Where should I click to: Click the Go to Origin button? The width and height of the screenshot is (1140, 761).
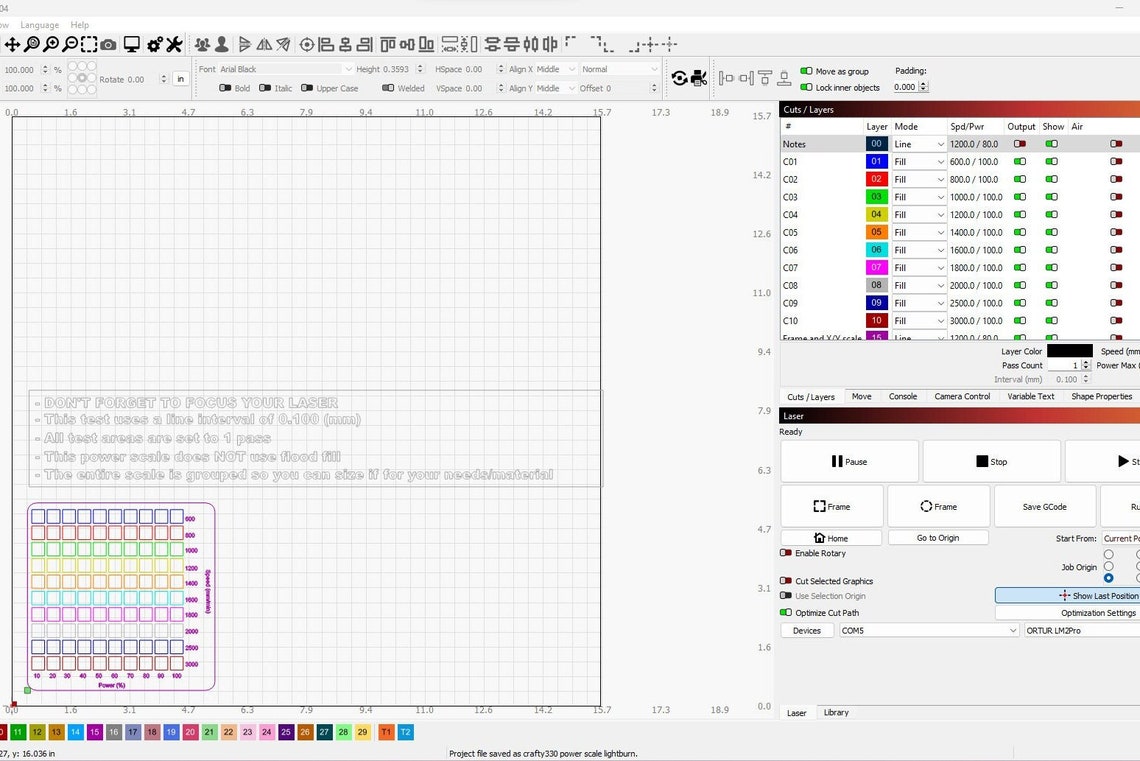point(937,537)
